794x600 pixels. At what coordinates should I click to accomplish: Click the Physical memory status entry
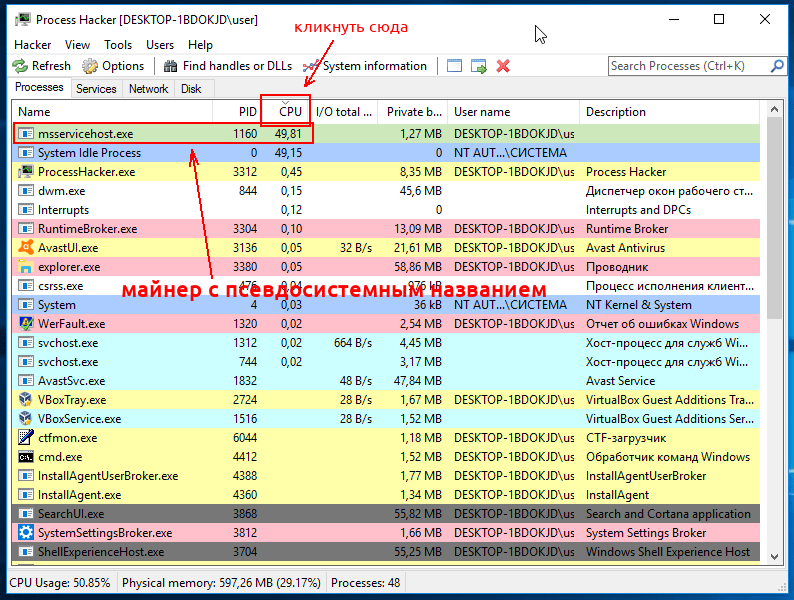tap(221, 583)
